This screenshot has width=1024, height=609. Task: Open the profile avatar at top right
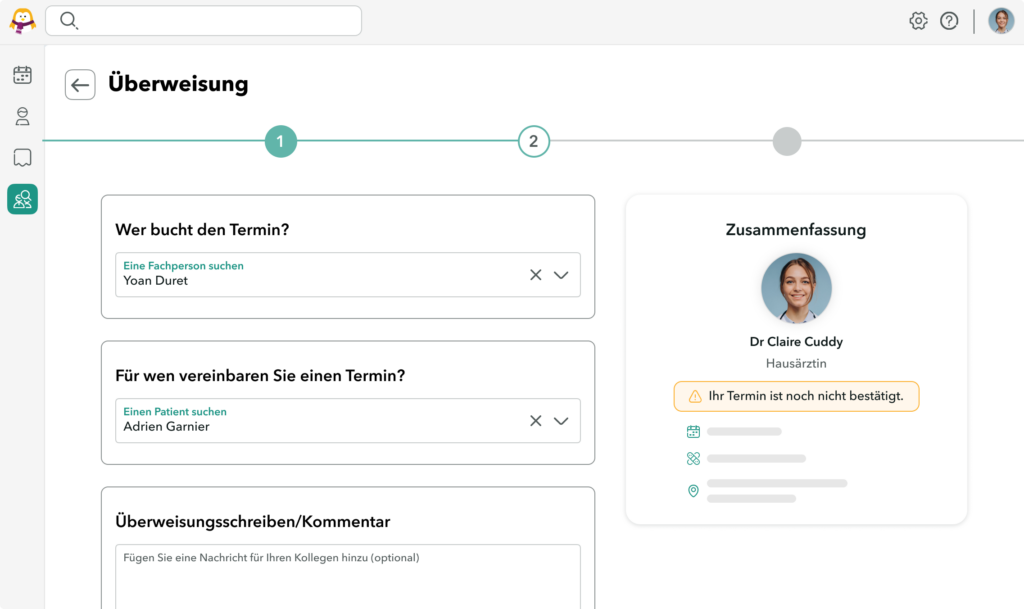click(1001, 20)
